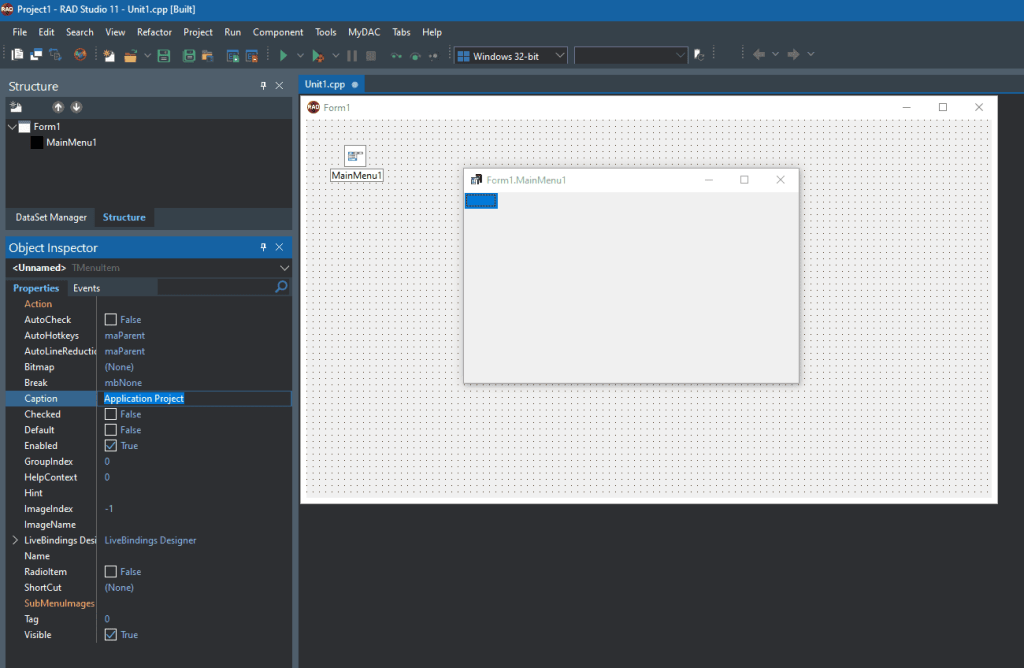1024x668 pixels.
Task: Toggle the Default property checkbox
Action: pyautogui.click(x=111, y=430)
